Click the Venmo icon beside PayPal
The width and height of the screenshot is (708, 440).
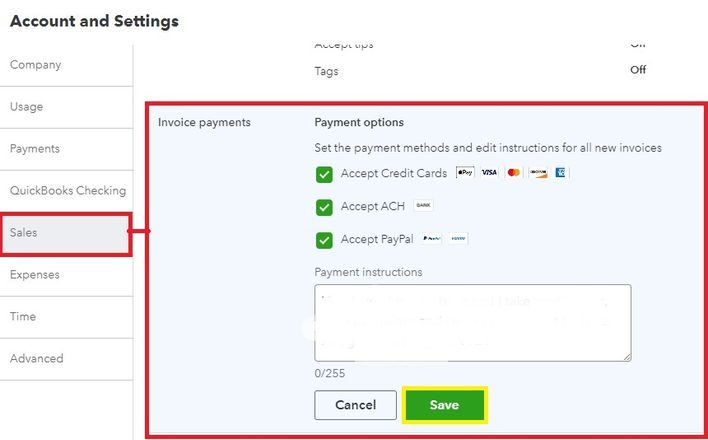pos(458,239)
